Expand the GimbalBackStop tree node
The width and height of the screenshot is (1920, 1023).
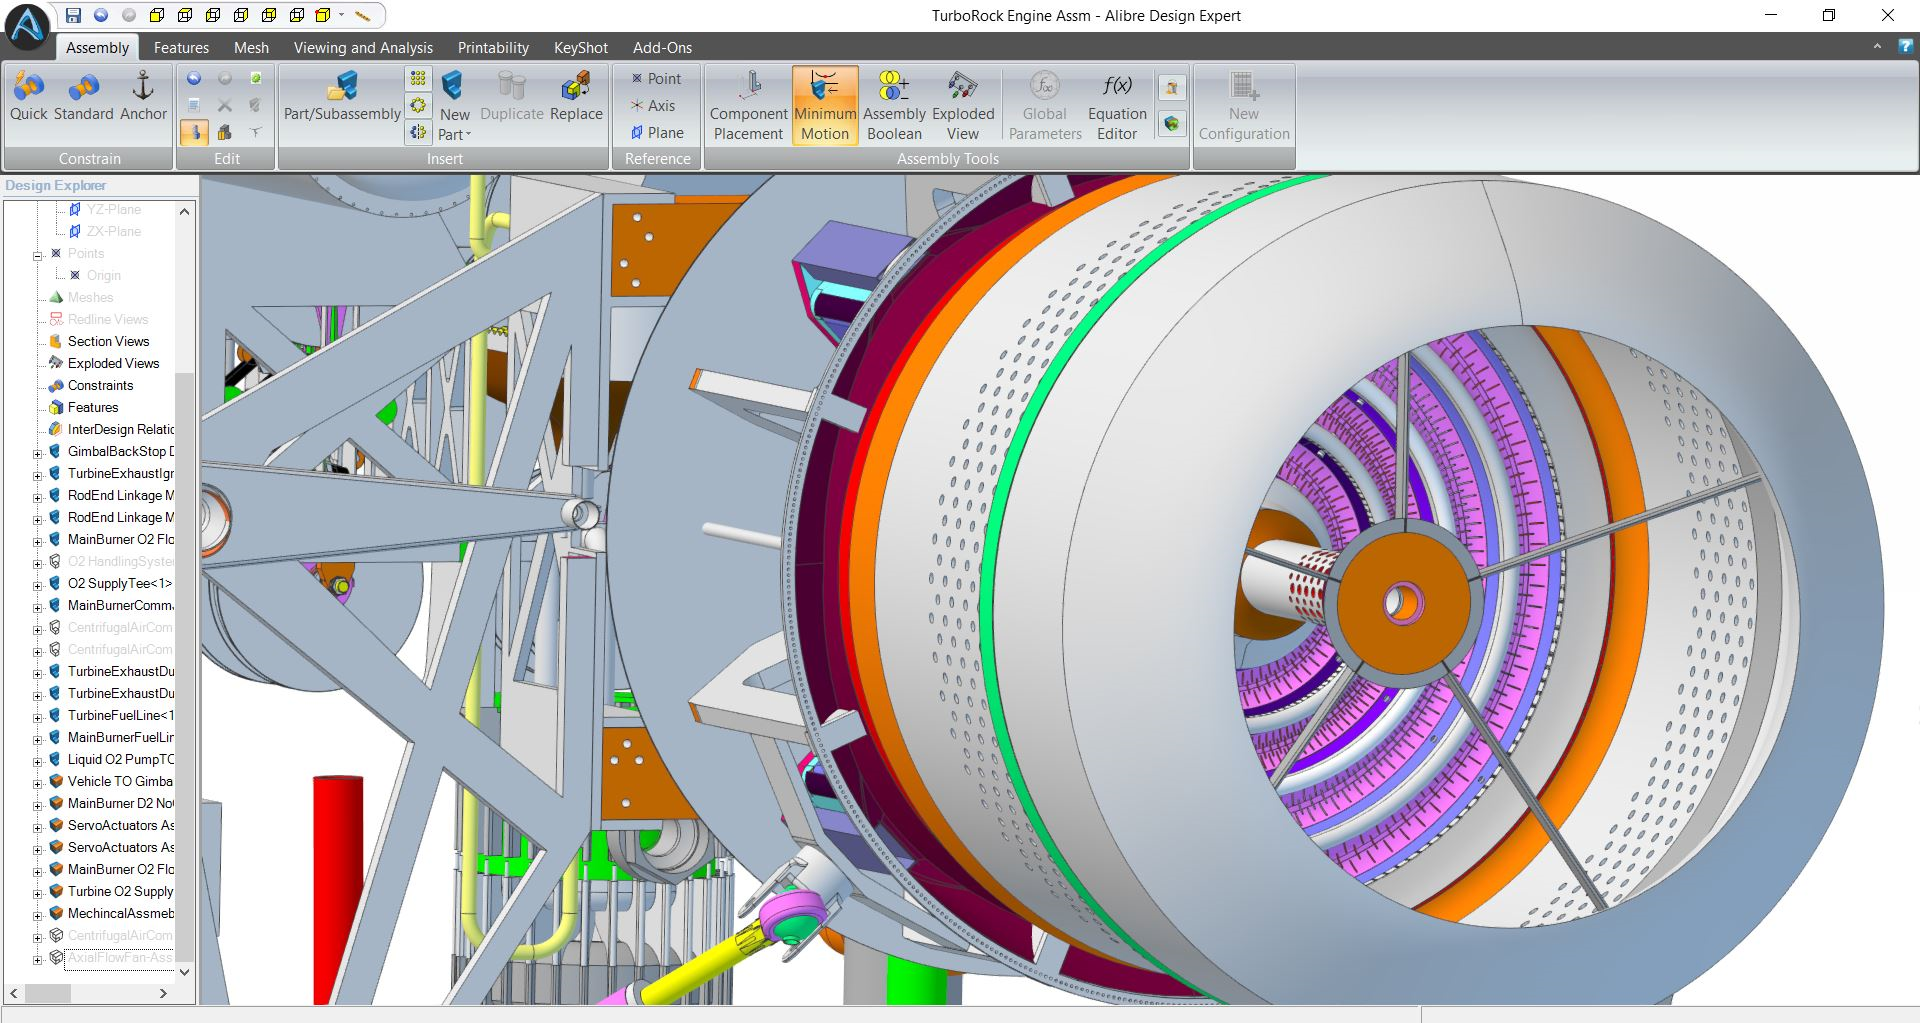click(38, 453)
